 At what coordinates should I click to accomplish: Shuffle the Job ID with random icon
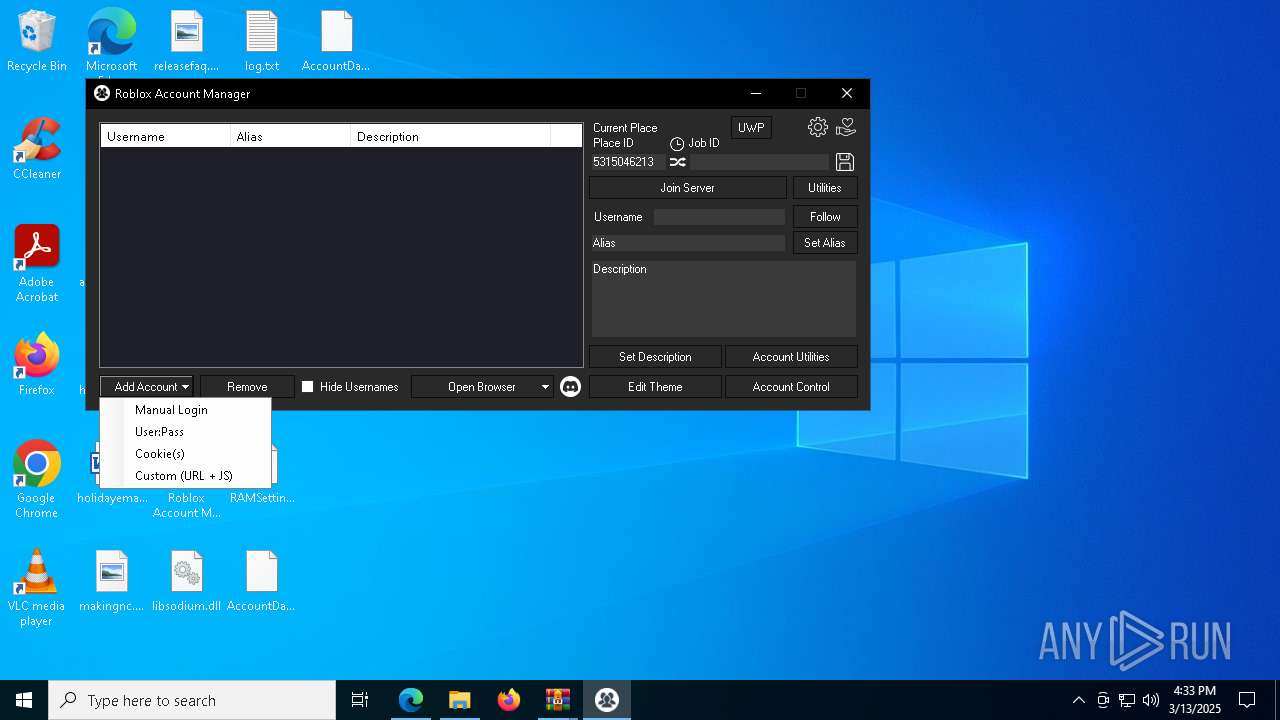pos(677,162)
